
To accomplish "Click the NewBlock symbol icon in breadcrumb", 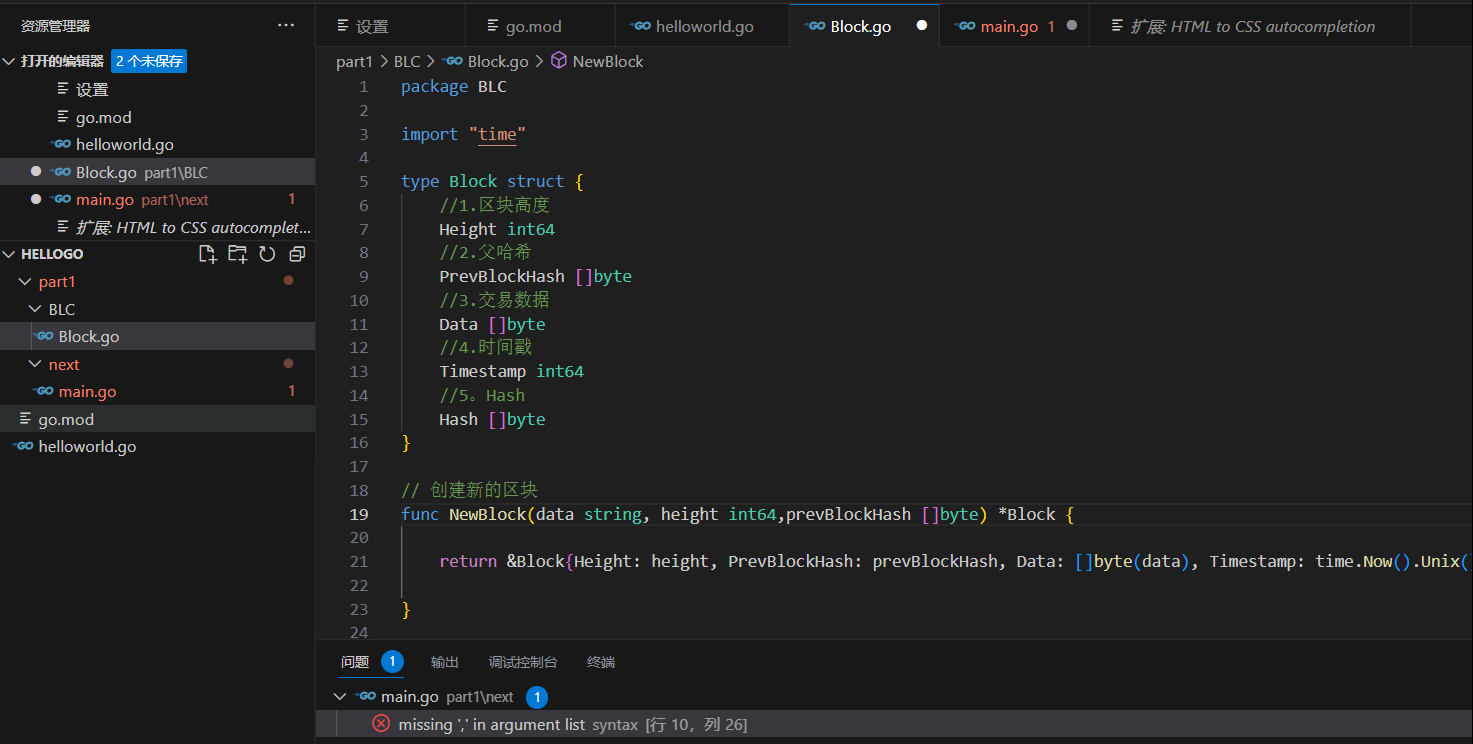I will tap(559, 61).
